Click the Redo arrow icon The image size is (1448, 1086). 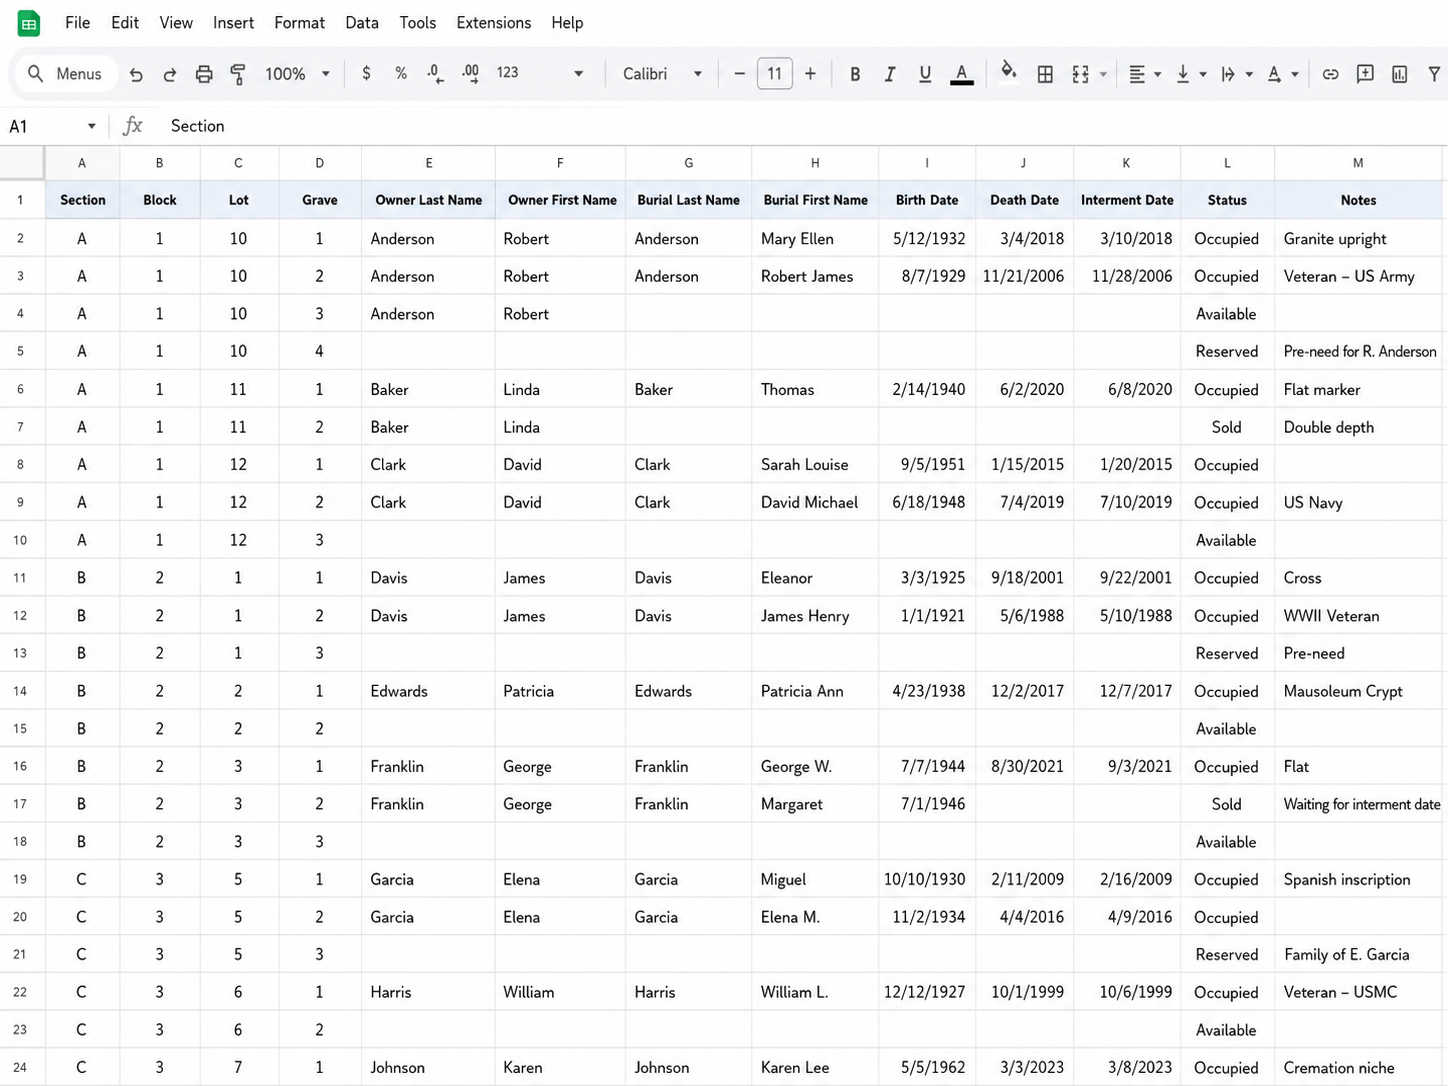(170, 74)
